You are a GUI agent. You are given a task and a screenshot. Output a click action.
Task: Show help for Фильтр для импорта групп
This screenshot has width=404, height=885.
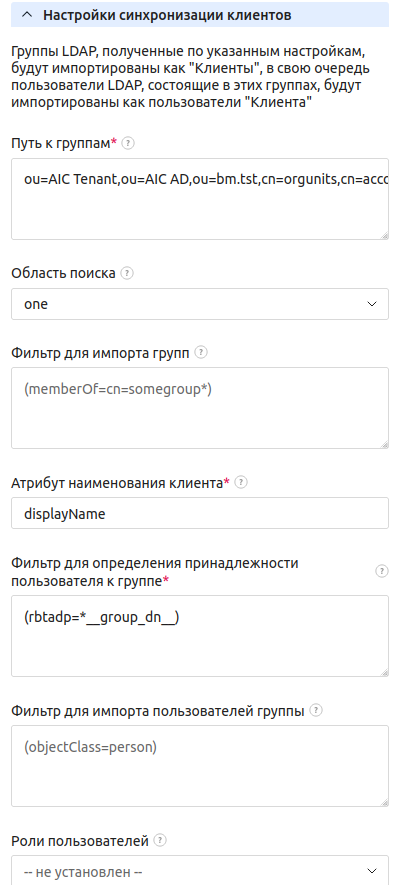click(201, 352)
